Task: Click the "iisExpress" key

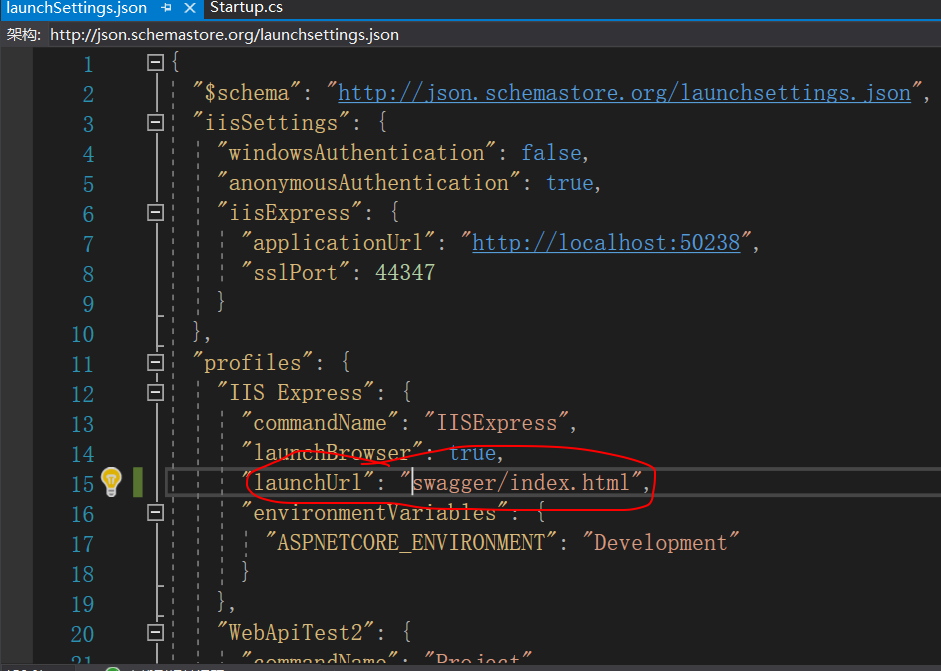Action: click(x=289, y=212)
